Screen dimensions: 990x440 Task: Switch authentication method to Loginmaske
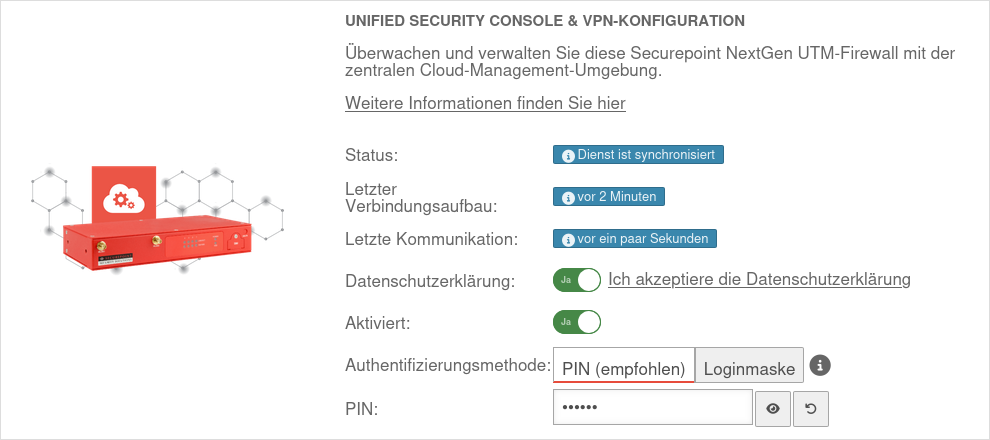[x=749, y=368]
